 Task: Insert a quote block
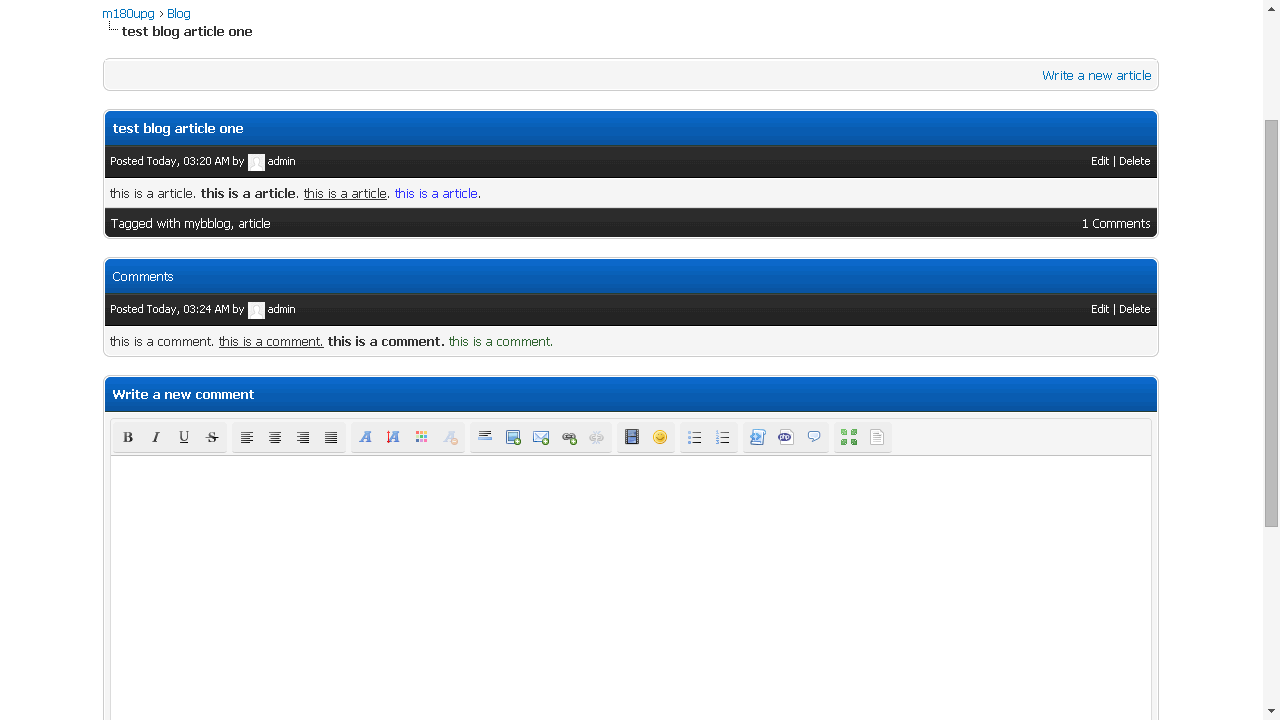[814, 437]
